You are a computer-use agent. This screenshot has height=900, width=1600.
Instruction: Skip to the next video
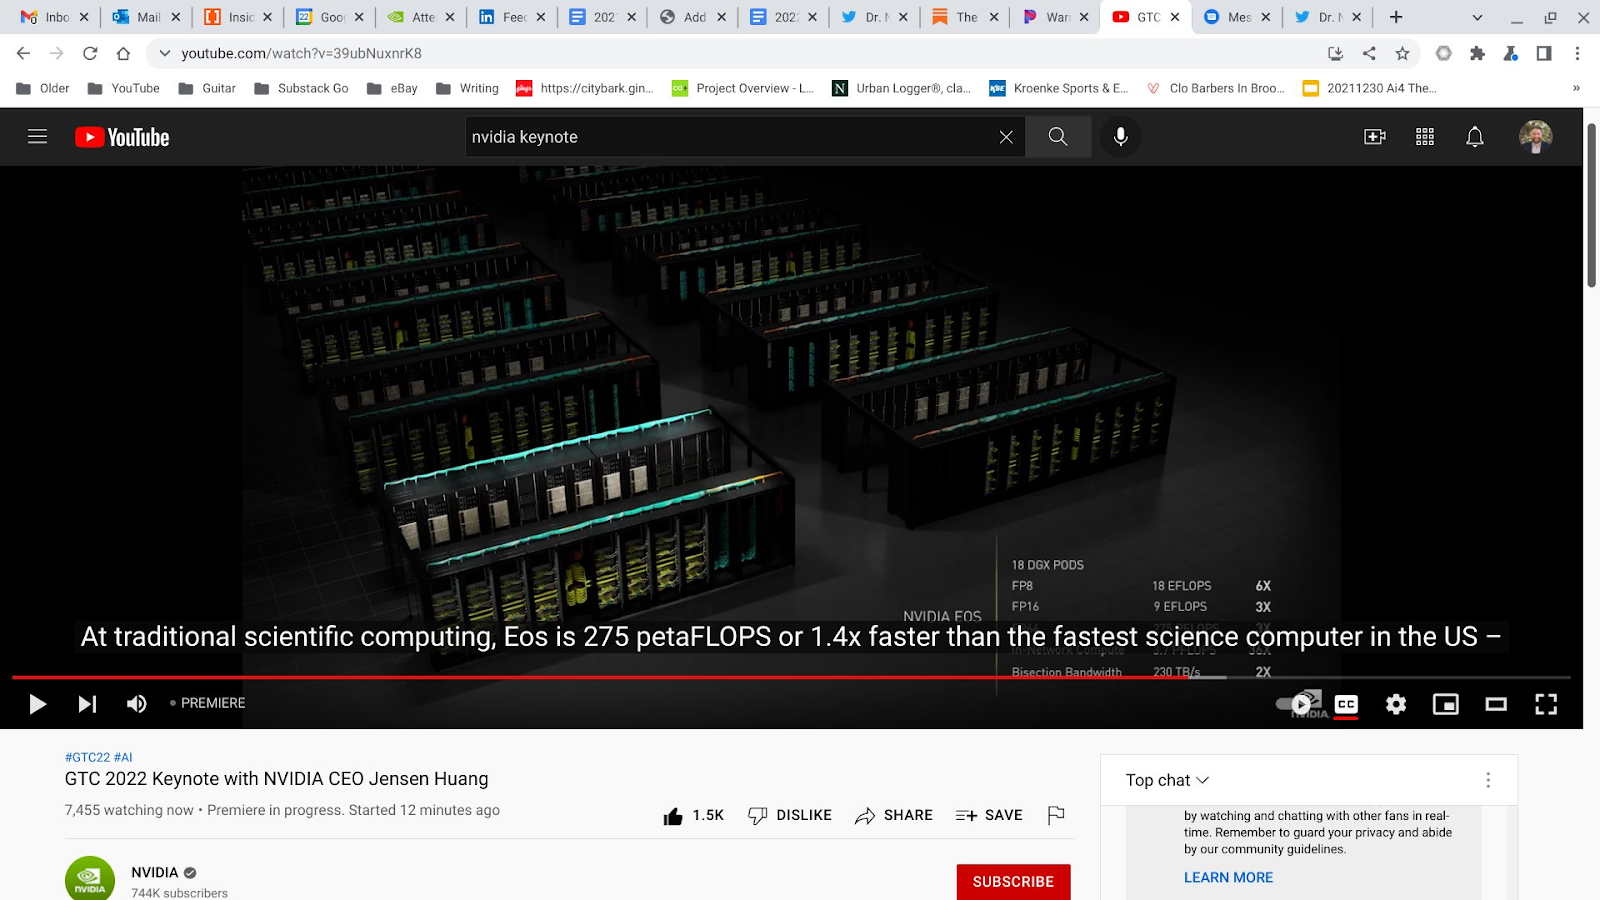click(x=88, y=704)
